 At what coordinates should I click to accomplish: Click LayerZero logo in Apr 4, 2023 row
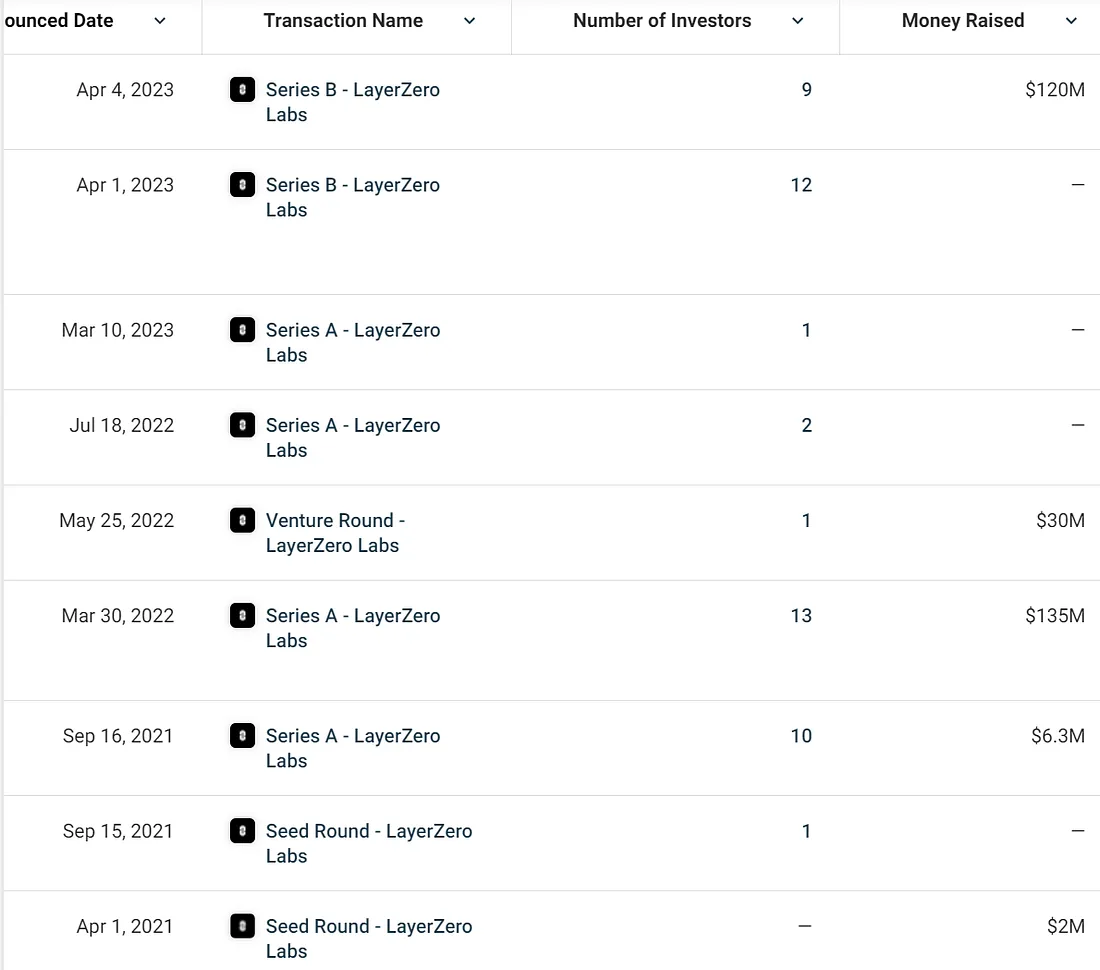point(242,90)
